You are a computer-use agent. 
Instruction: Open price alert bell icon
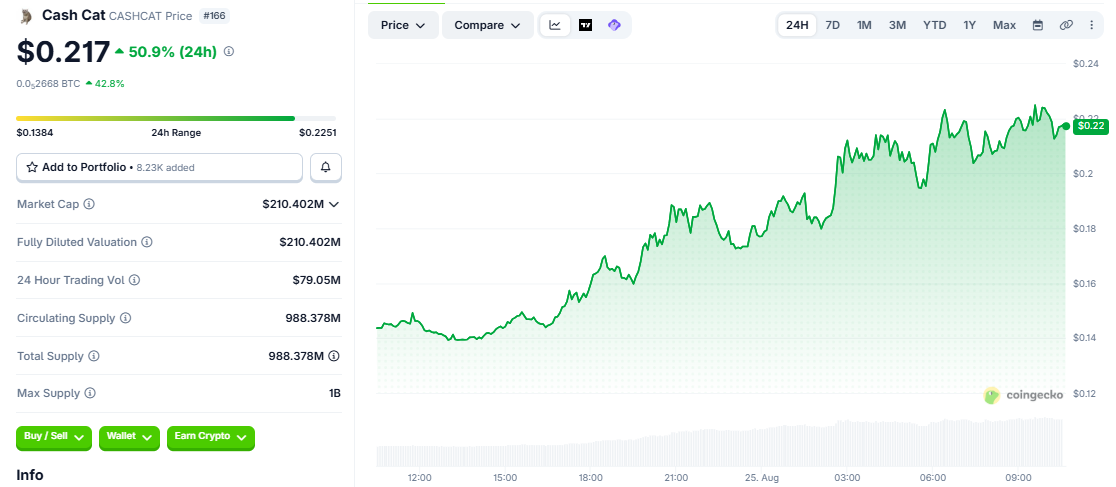tap(326, 167)
